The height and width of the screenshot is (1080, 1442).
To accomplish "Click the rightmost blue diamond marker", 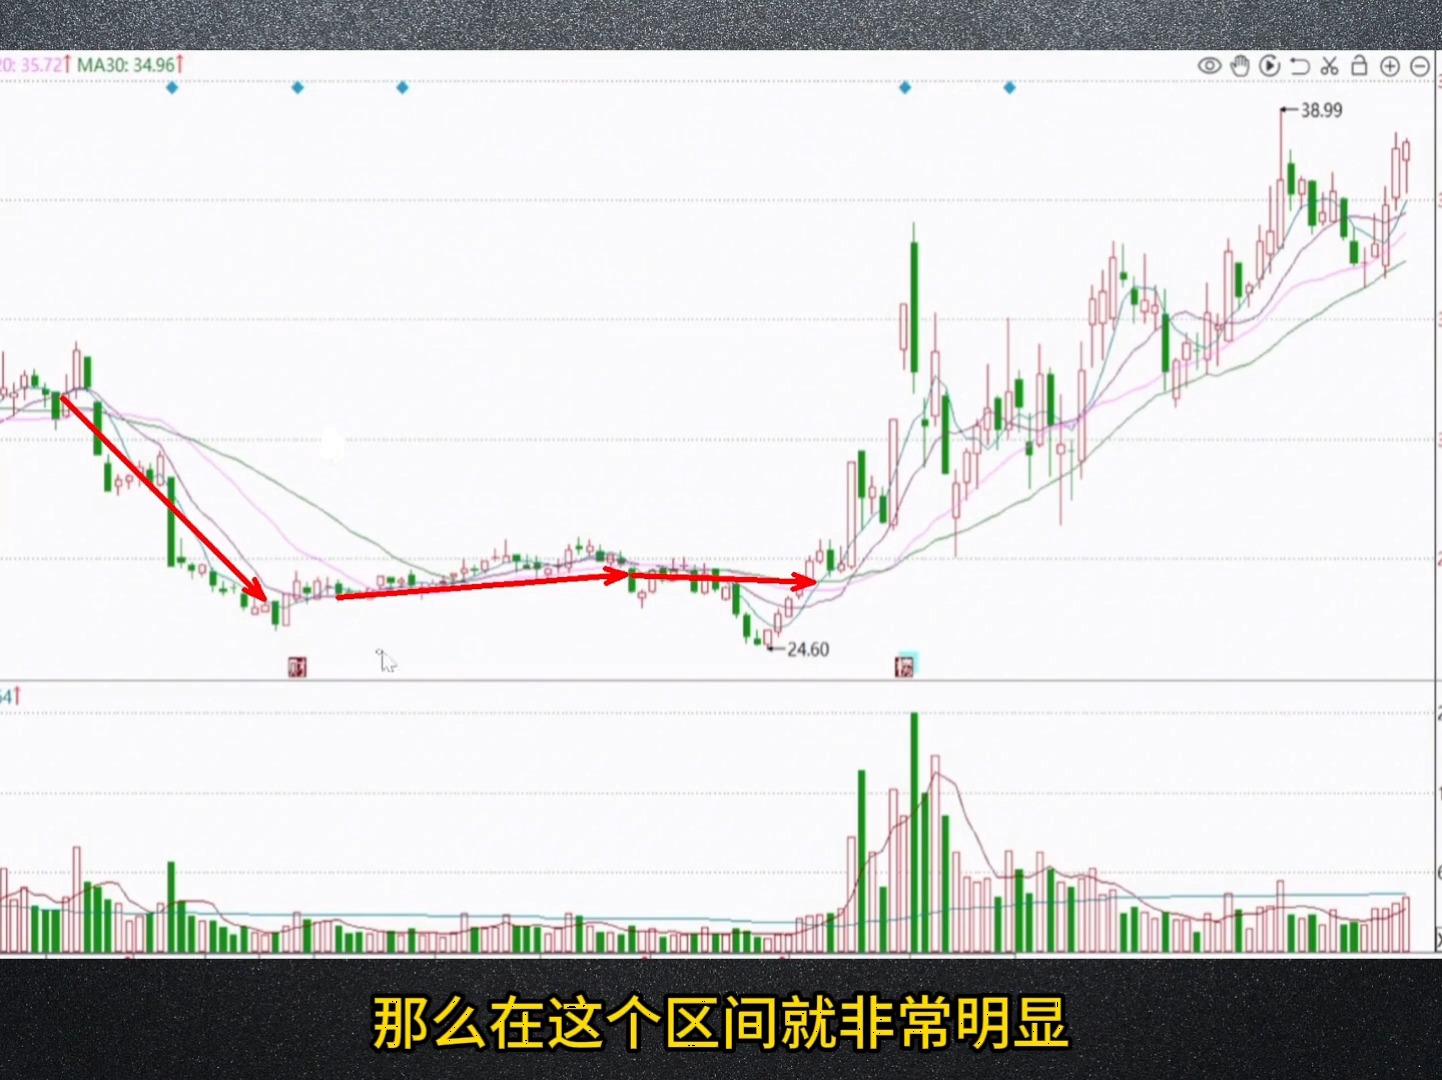I will tap(1010, 88).
